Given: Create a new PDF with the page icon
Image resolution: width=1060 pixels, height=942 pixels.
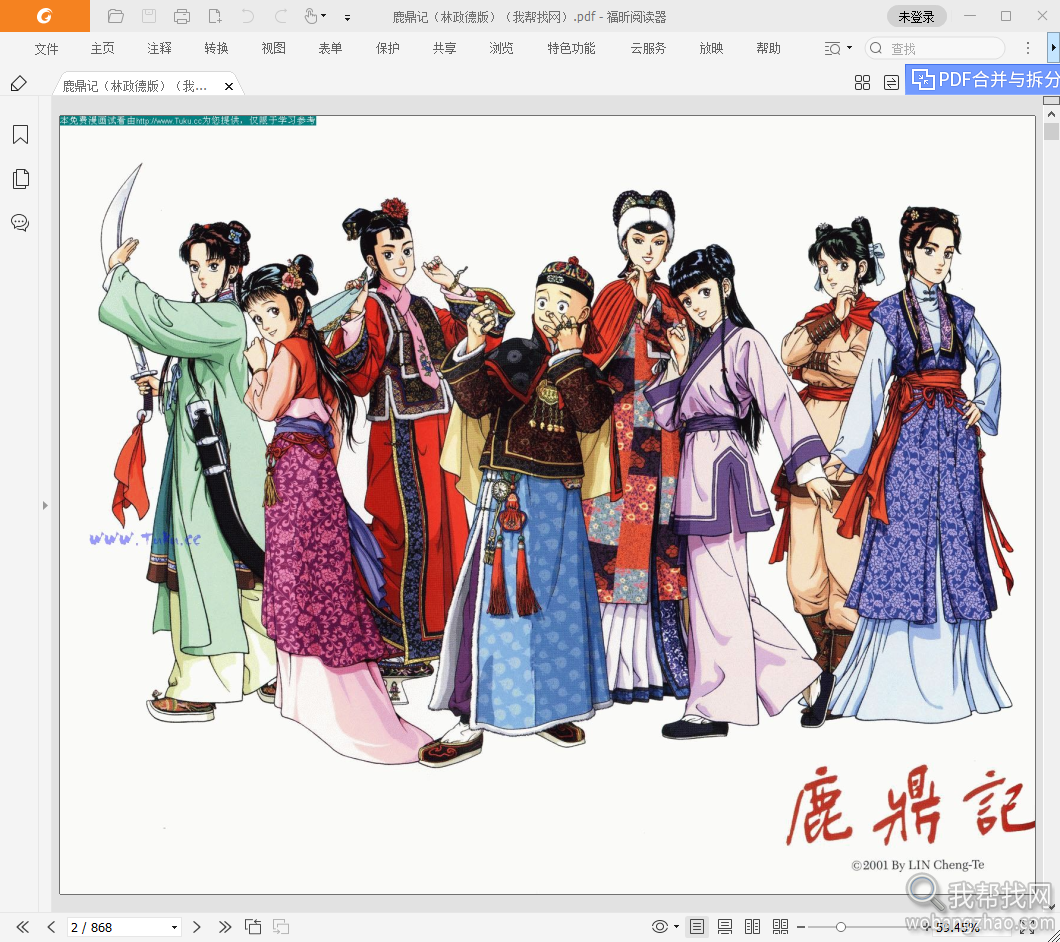Looking at the screenshot, I should click(x=215, y=16).
